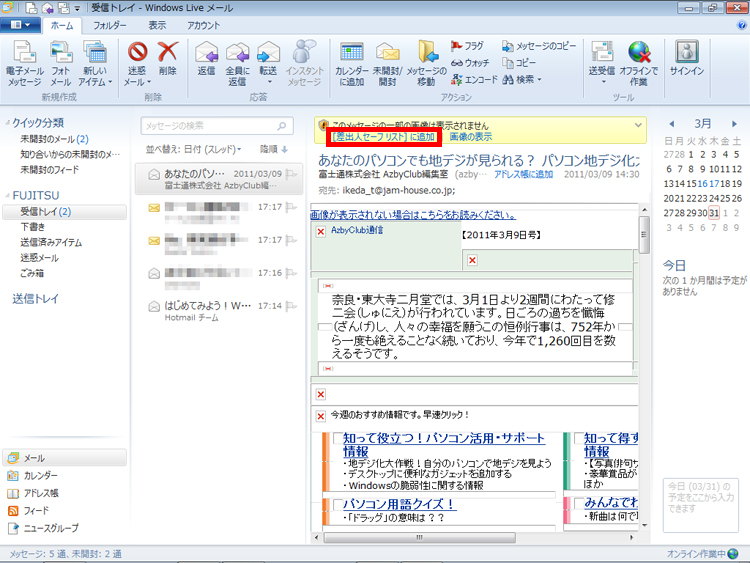Open the 下書き folder
The image size is (750, 563).
(x=33, y=227)
